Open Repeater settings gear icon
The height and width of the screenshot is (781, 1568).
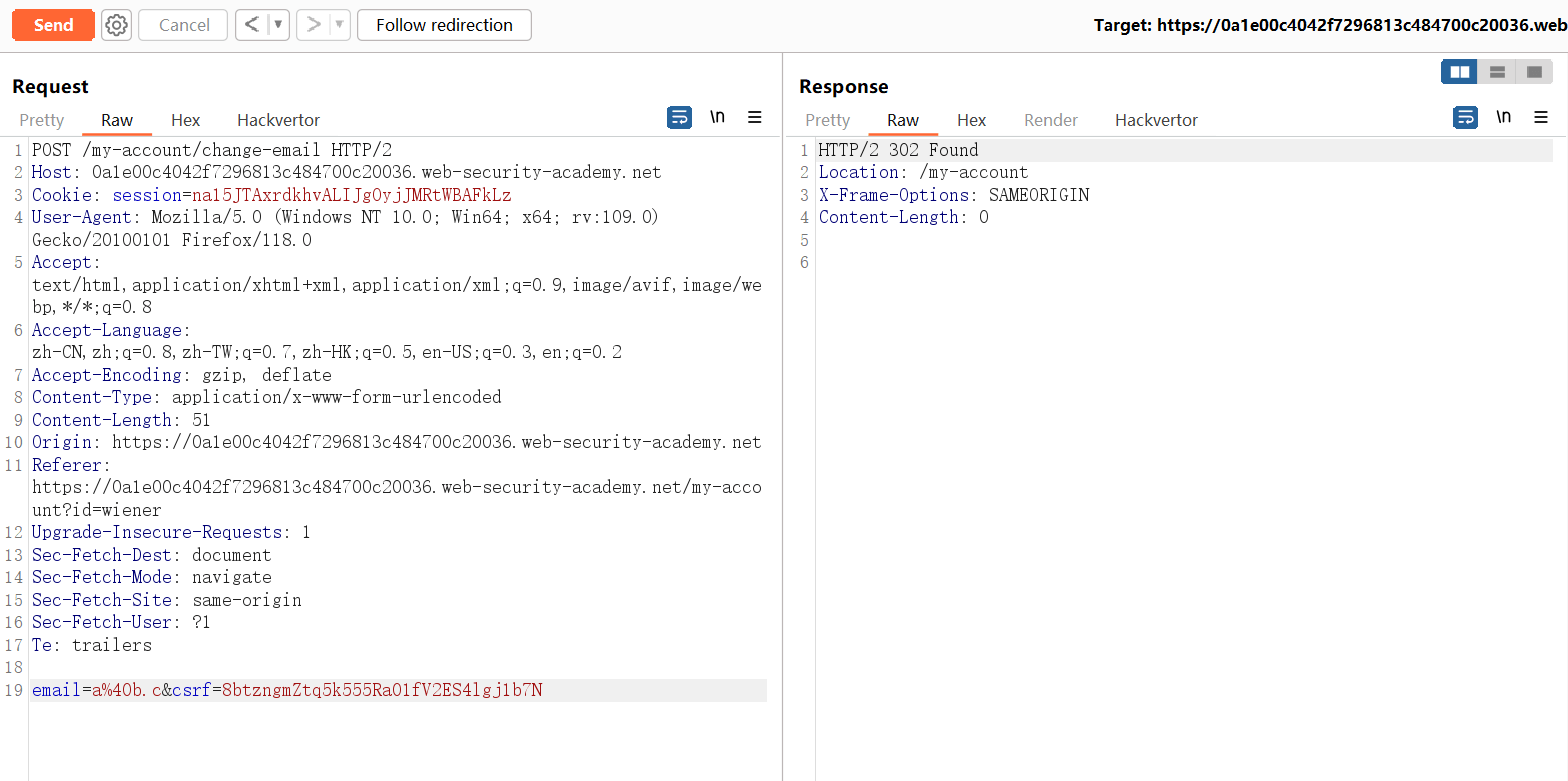117,25
